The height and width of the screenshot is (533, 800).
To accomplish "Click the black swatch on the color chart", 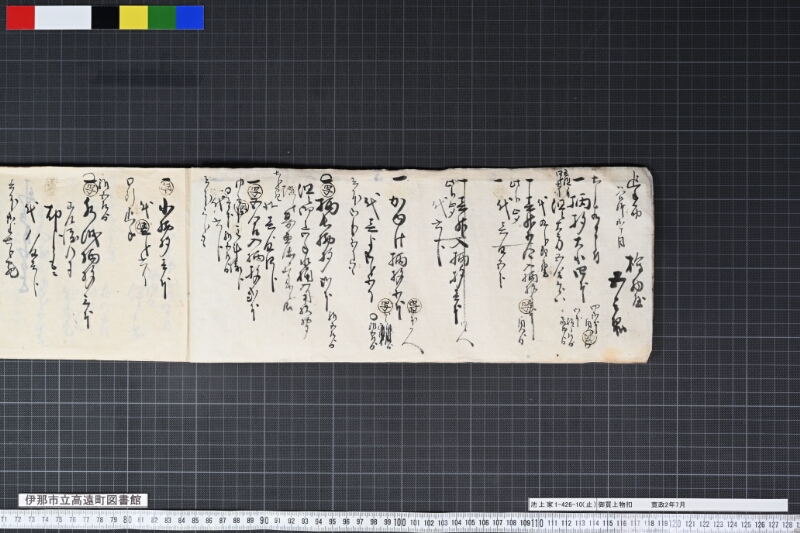I will tap(106, 18).
